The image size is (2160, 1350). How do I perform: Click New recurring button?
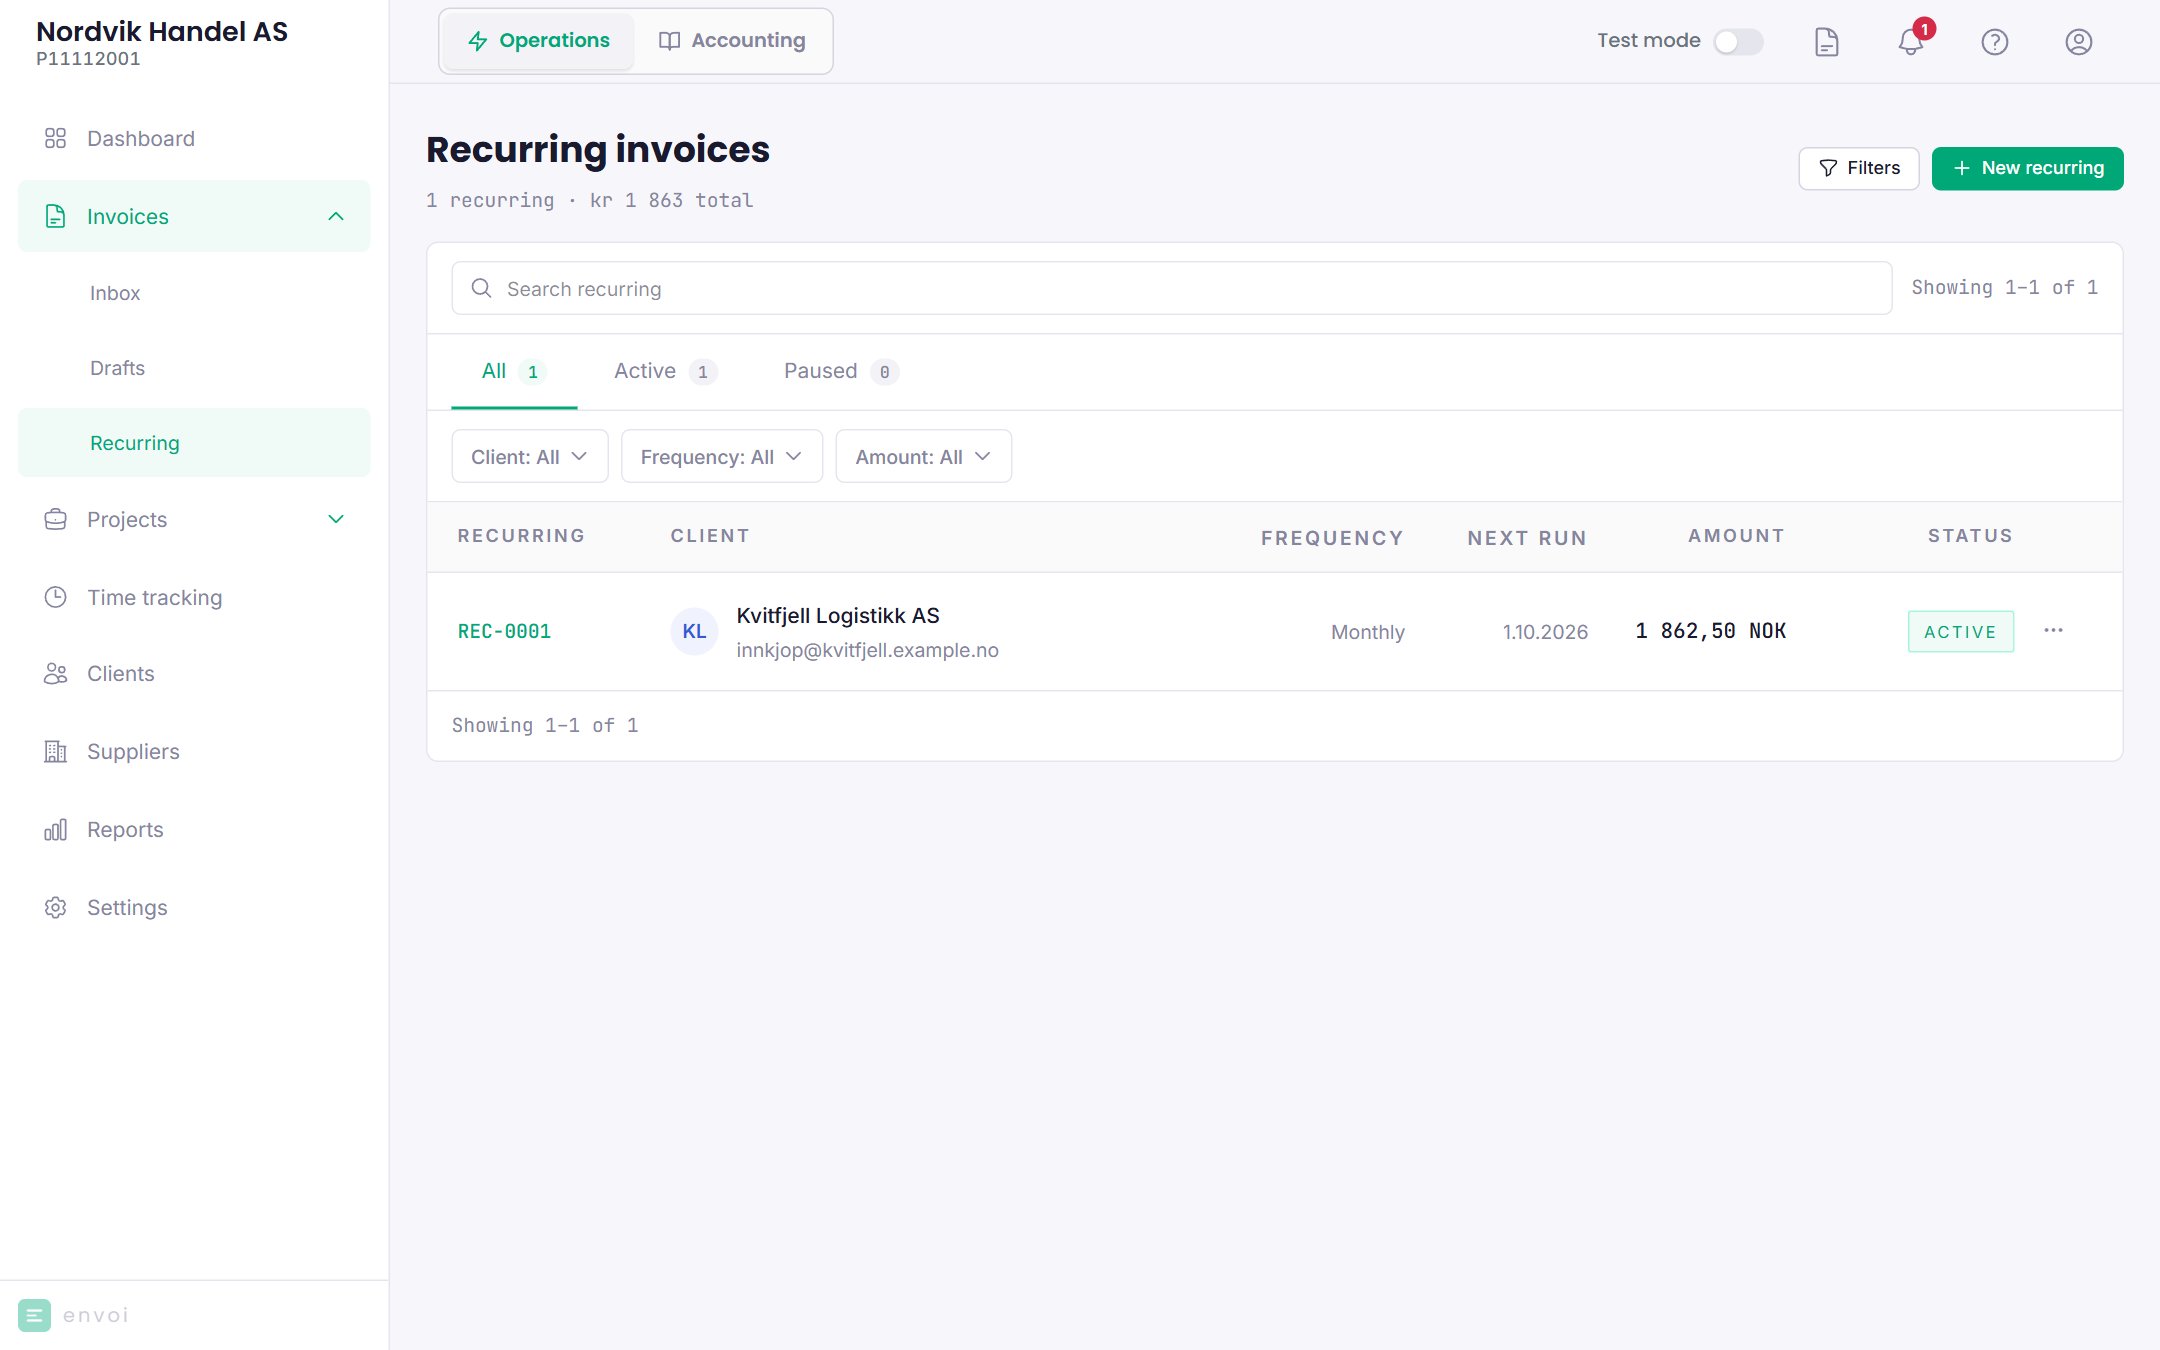2027,168
